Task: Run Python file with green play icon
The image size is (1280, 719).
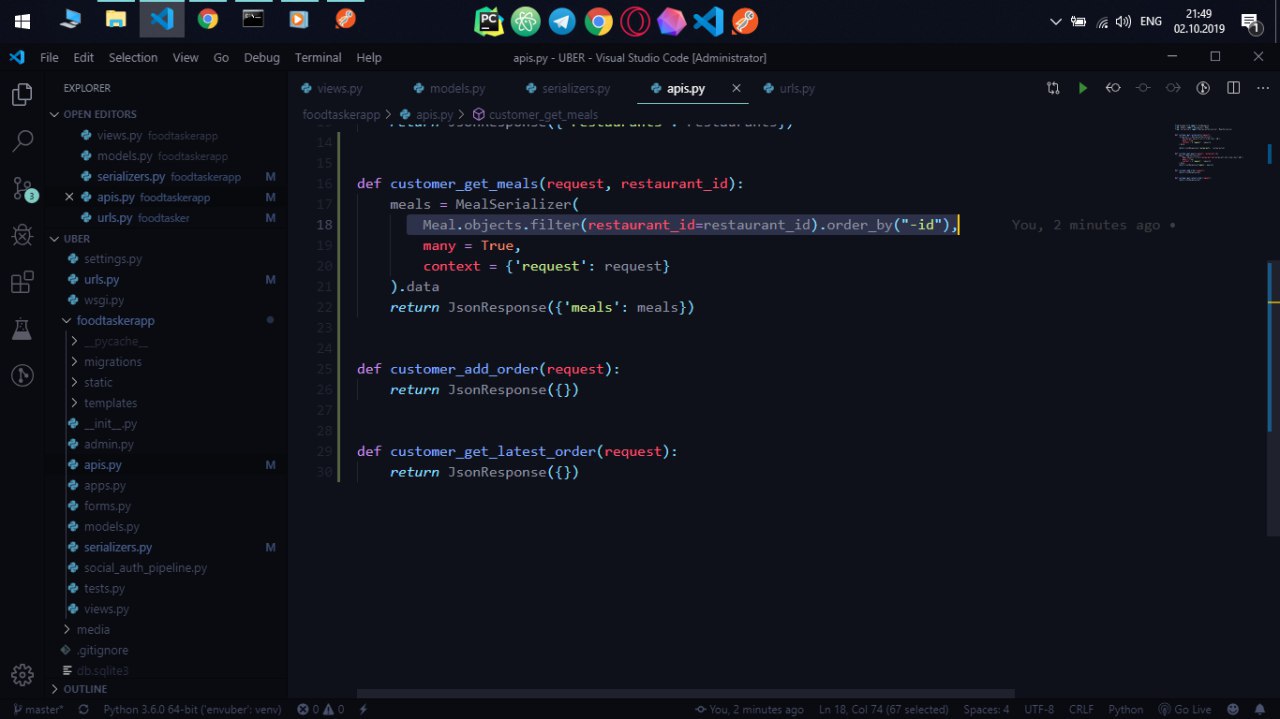Action: pos(1083,88)
